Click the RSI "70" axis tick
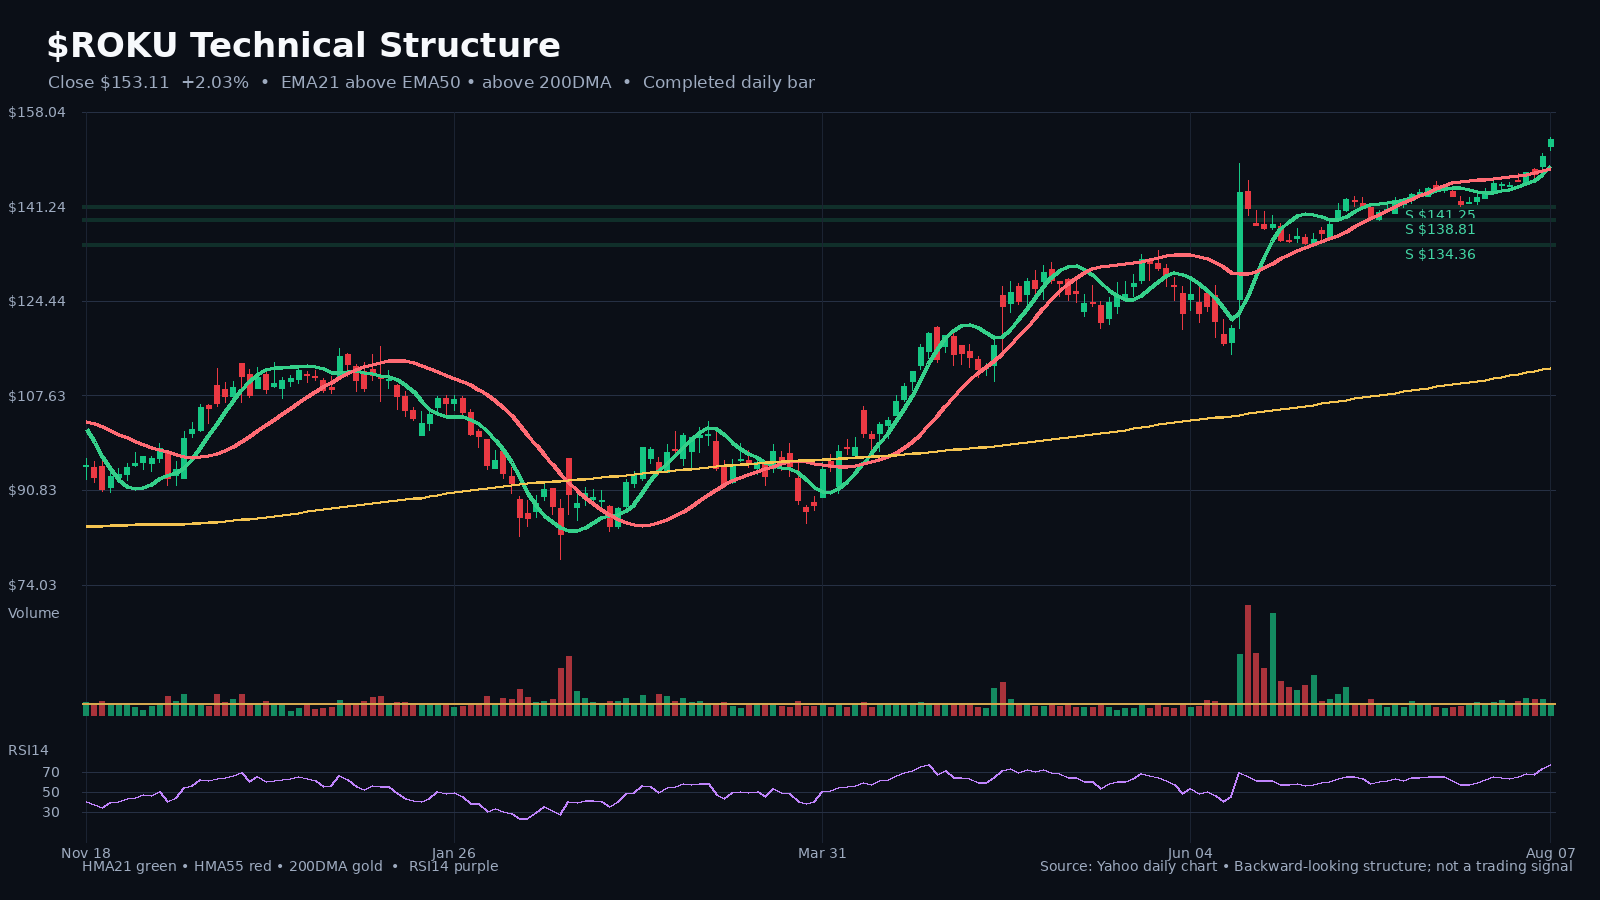Screen dimensions: 1600x900 click(x=51, y=772)
